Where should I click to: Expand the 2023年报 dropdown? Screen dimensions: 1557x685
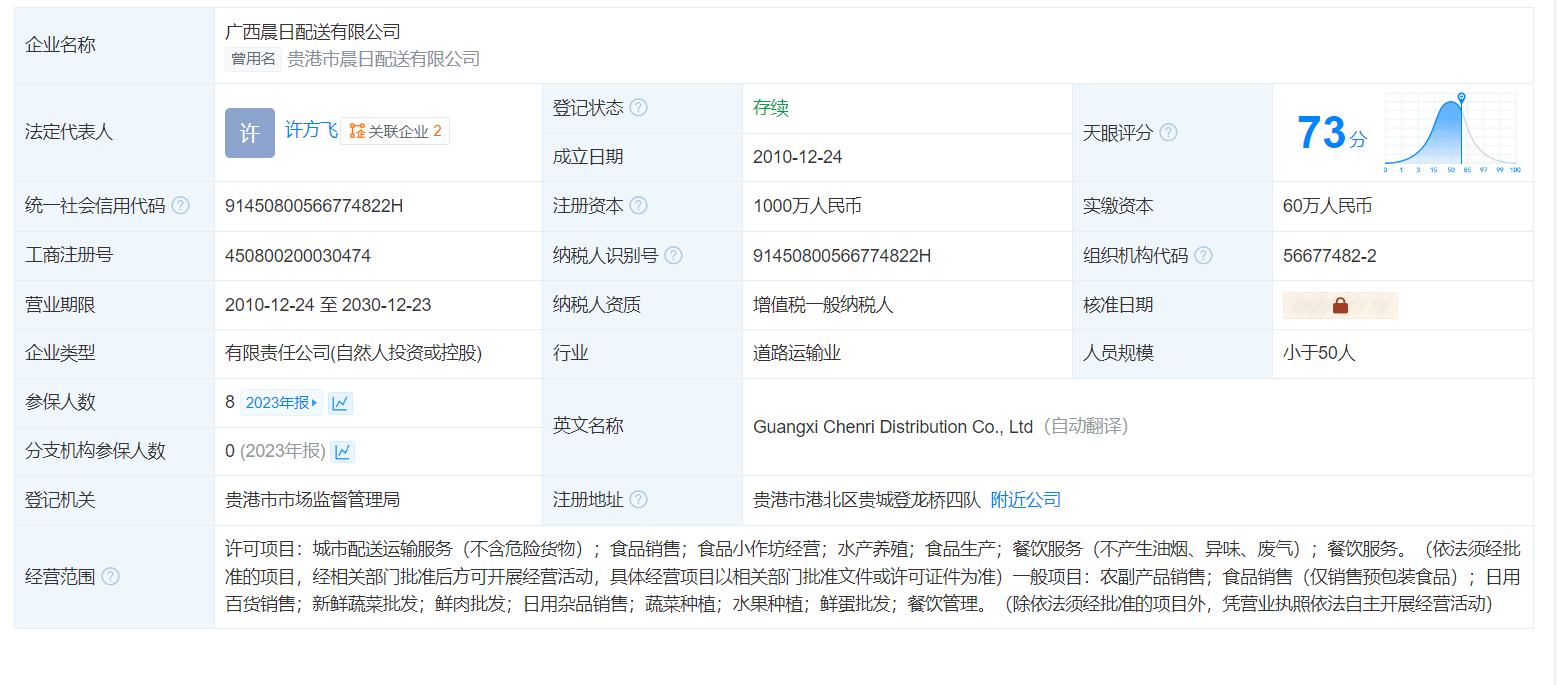(x=281, y=403)
